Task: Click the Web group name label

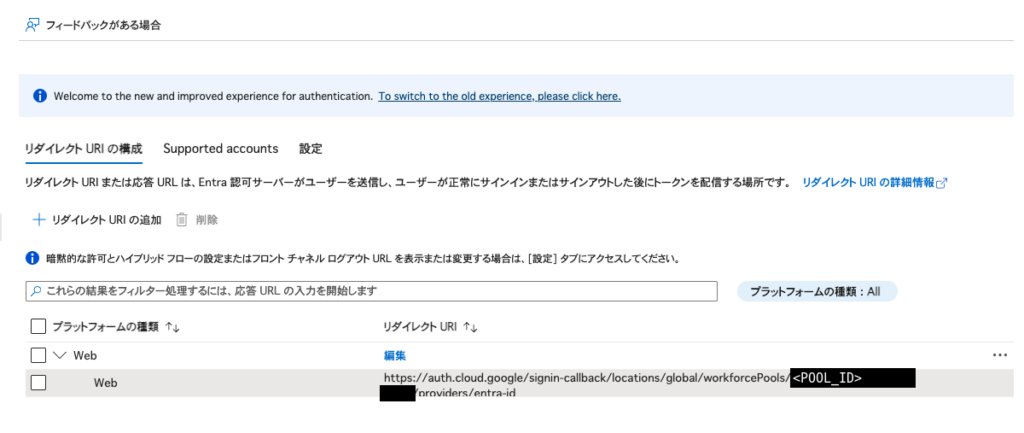Action: (x=85, y=355)
